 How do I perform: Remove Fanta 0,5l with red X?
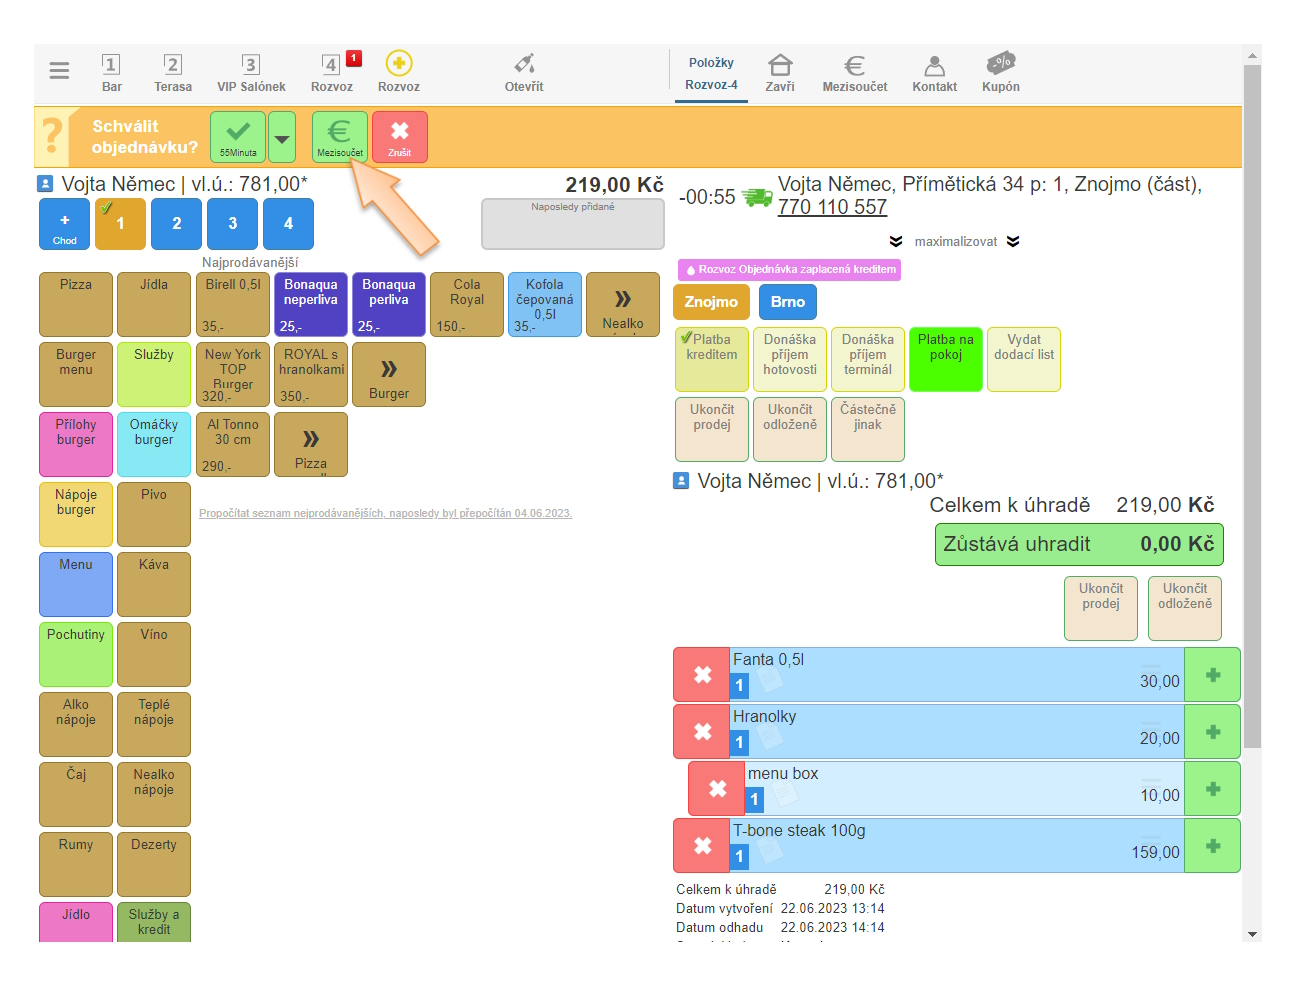pos(702,675)
